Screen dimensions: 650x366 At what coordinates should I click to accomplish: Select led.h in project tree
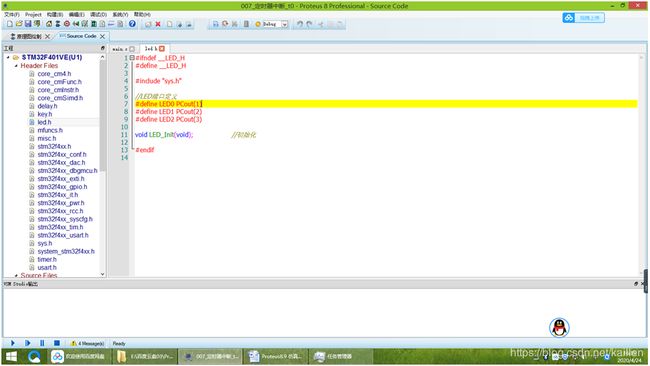pos(44,122)
